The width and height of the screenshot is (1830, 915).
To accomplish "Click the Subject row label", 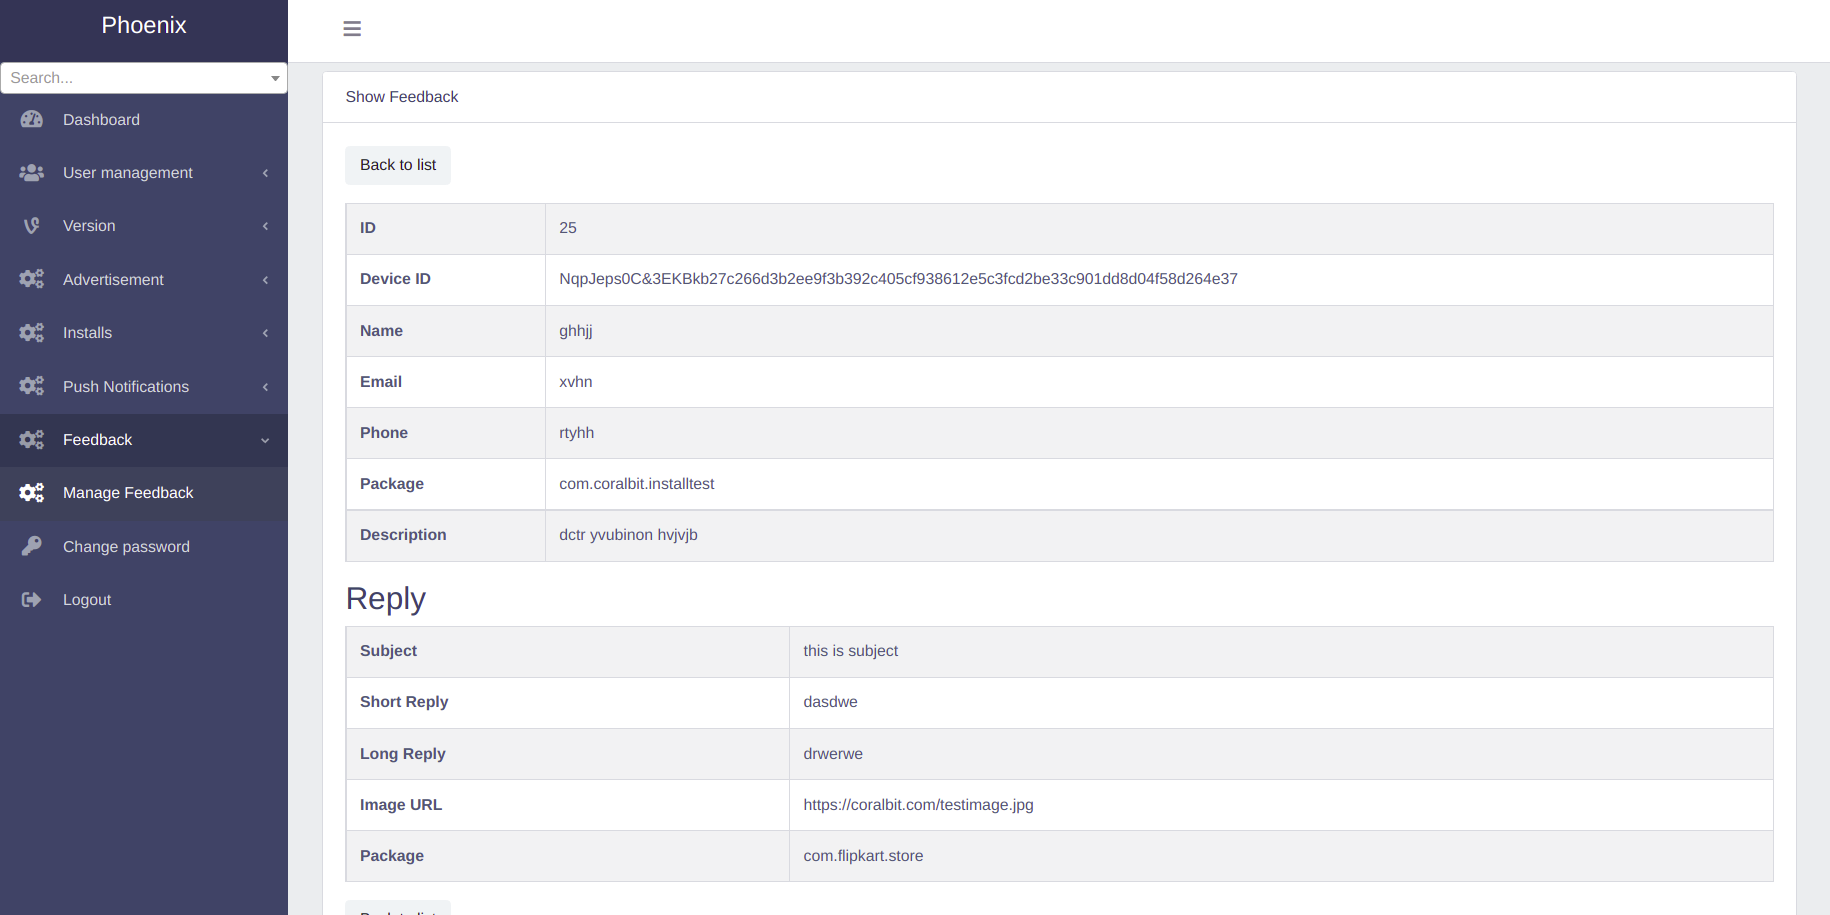I will [x=388, y=651].
